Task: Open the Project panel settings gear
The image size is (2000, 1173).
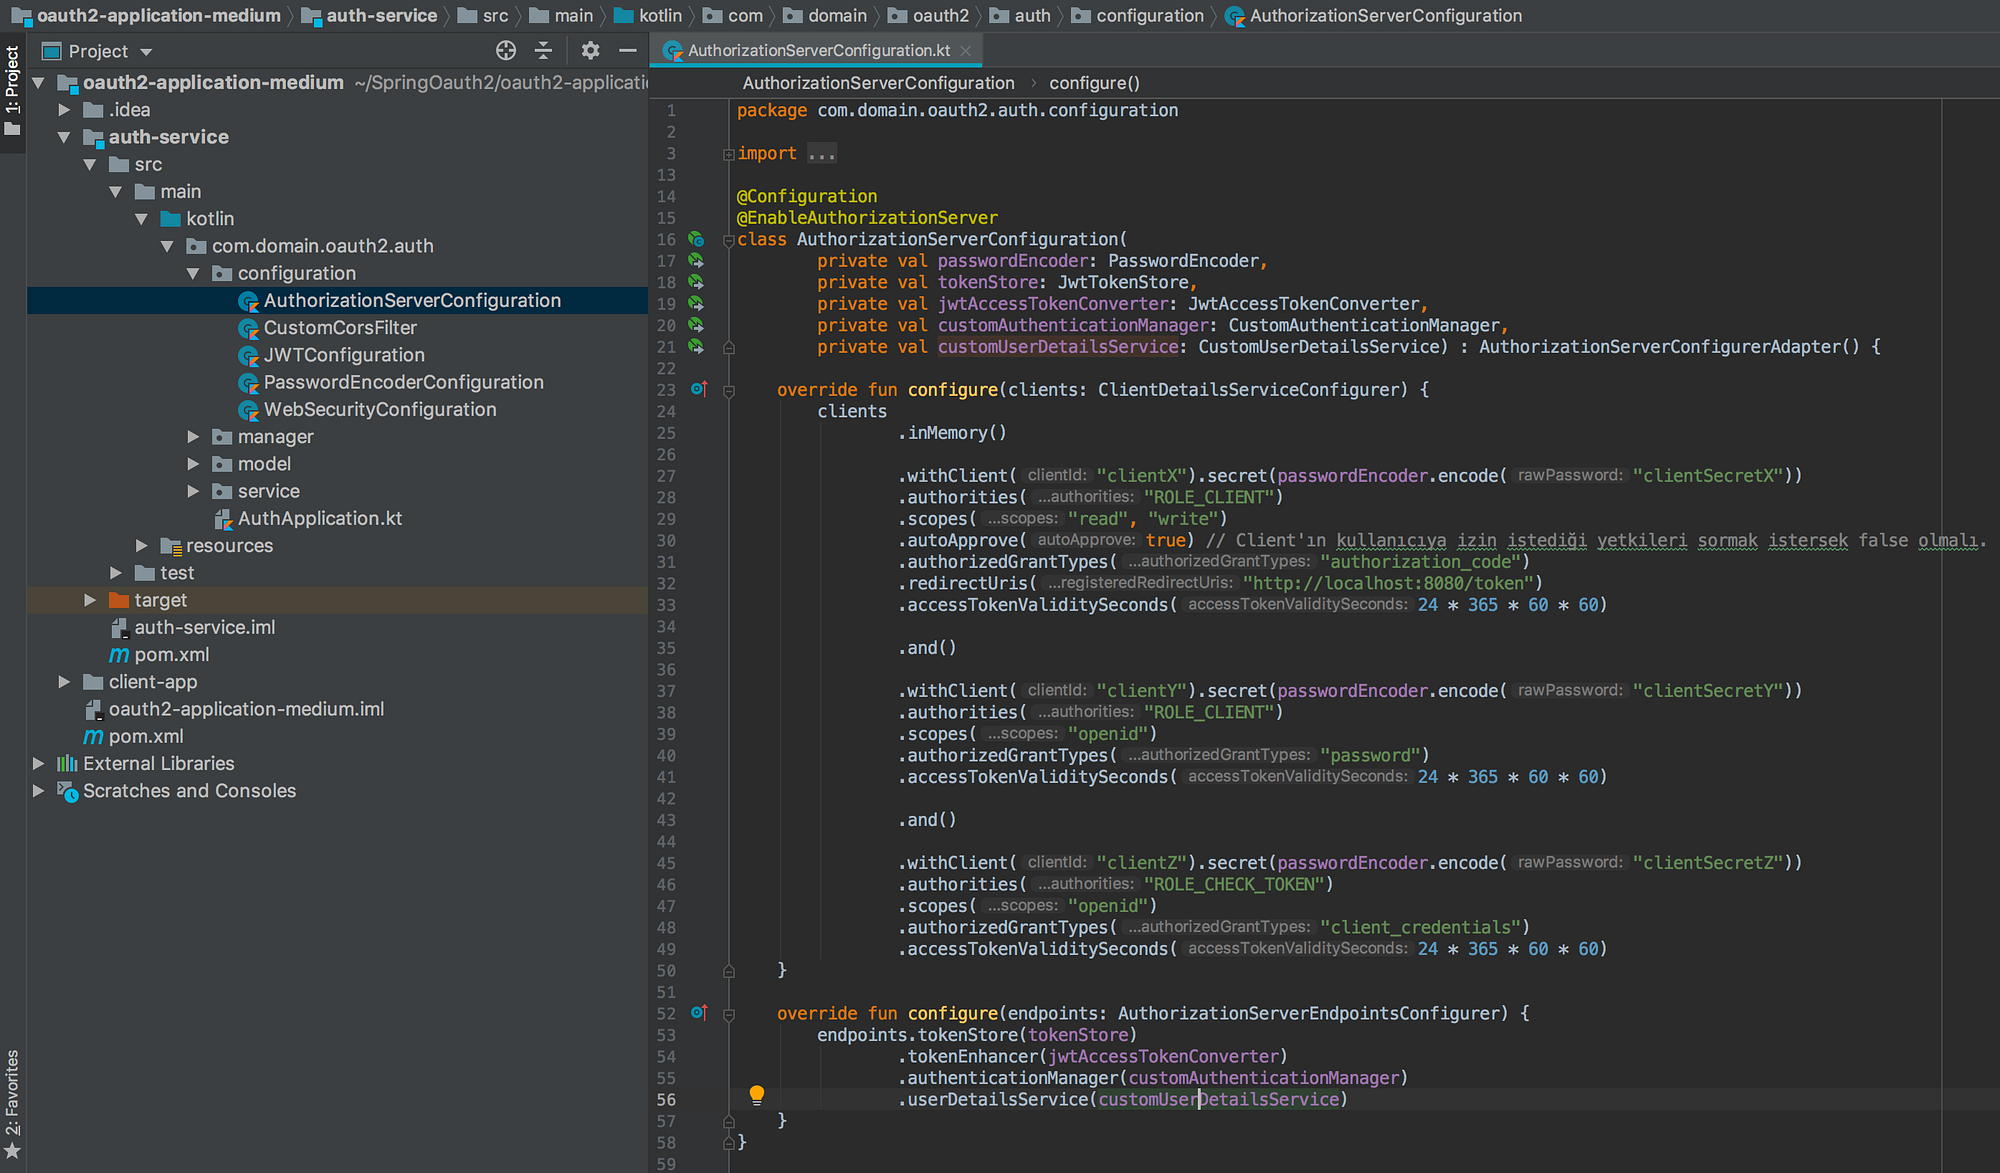Action: tap(590, 50)
